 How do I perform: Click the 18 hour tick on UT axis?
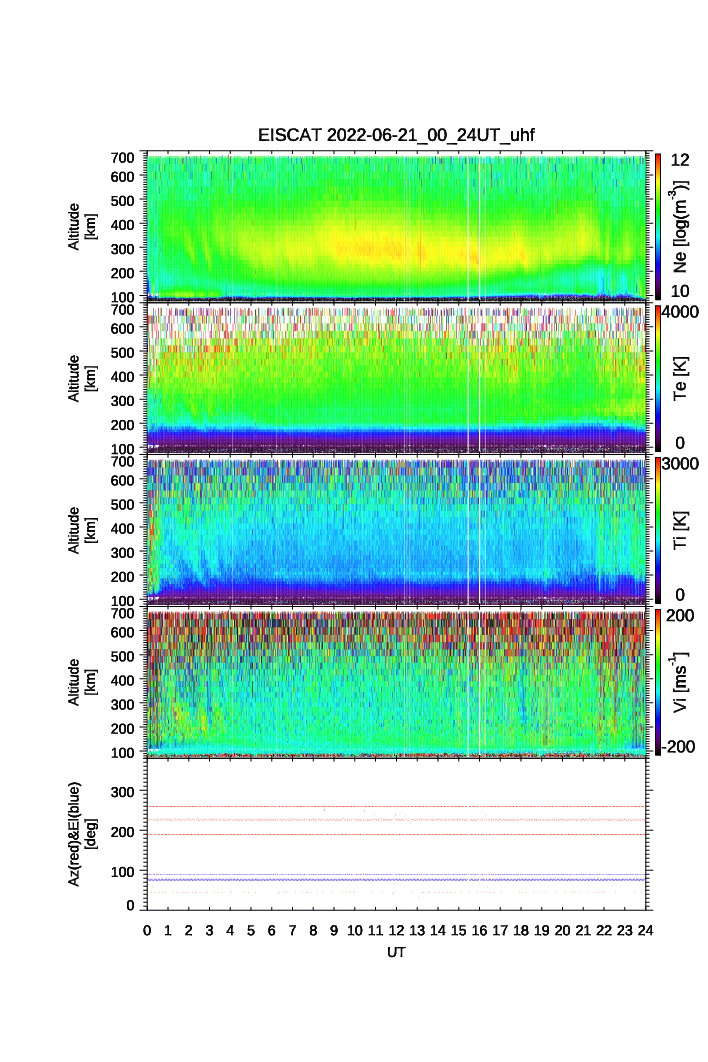521,930
